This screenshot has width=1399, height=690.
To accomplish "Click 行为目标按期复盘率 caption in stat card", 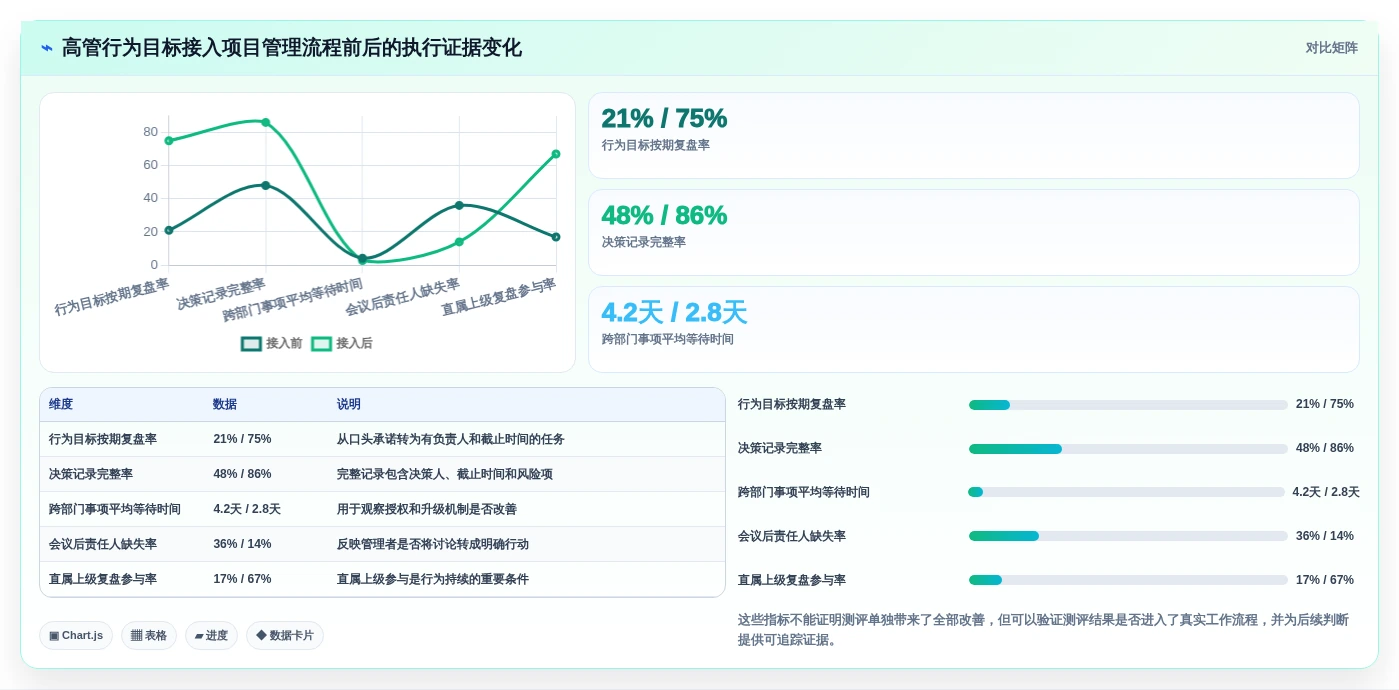I will point(656,145).
